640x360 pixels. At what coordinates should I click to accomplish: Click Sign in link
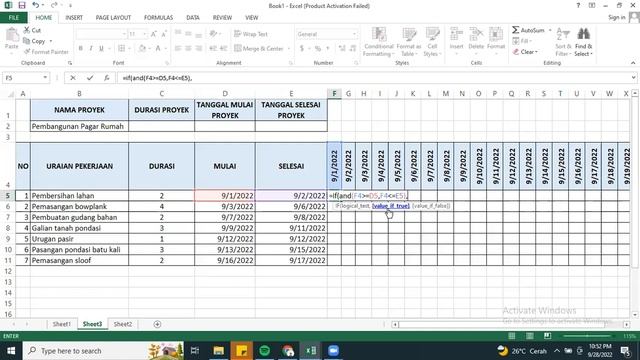(616, 17)
